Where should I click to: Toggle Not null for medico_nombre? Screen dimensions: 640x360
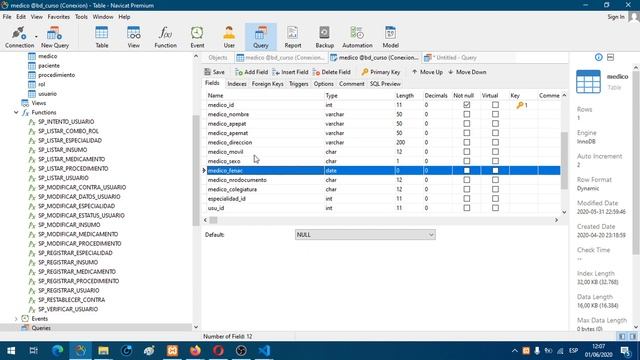(467, 114)
